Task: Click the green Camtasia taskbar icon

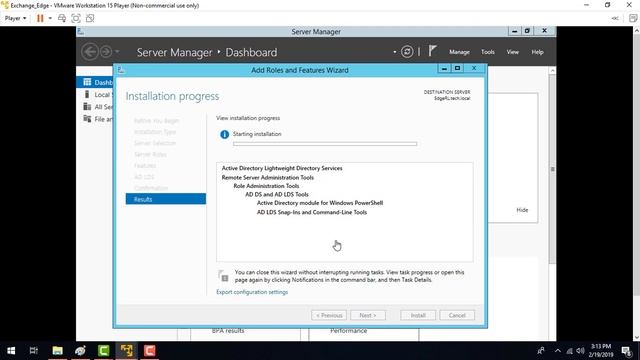Action: tap(103, 351)
